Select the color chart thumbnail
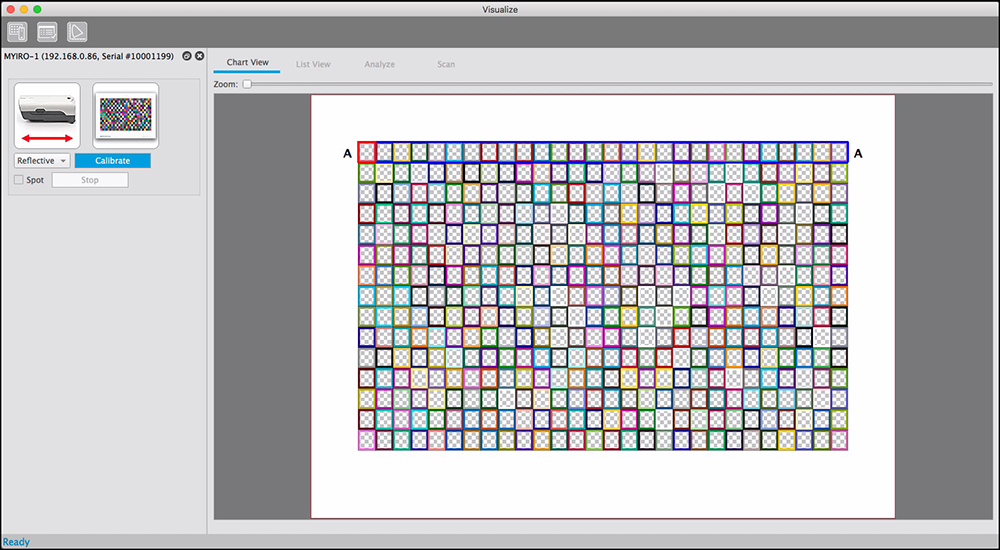Viewport: 1000px width, 550px height. (126, 115)
